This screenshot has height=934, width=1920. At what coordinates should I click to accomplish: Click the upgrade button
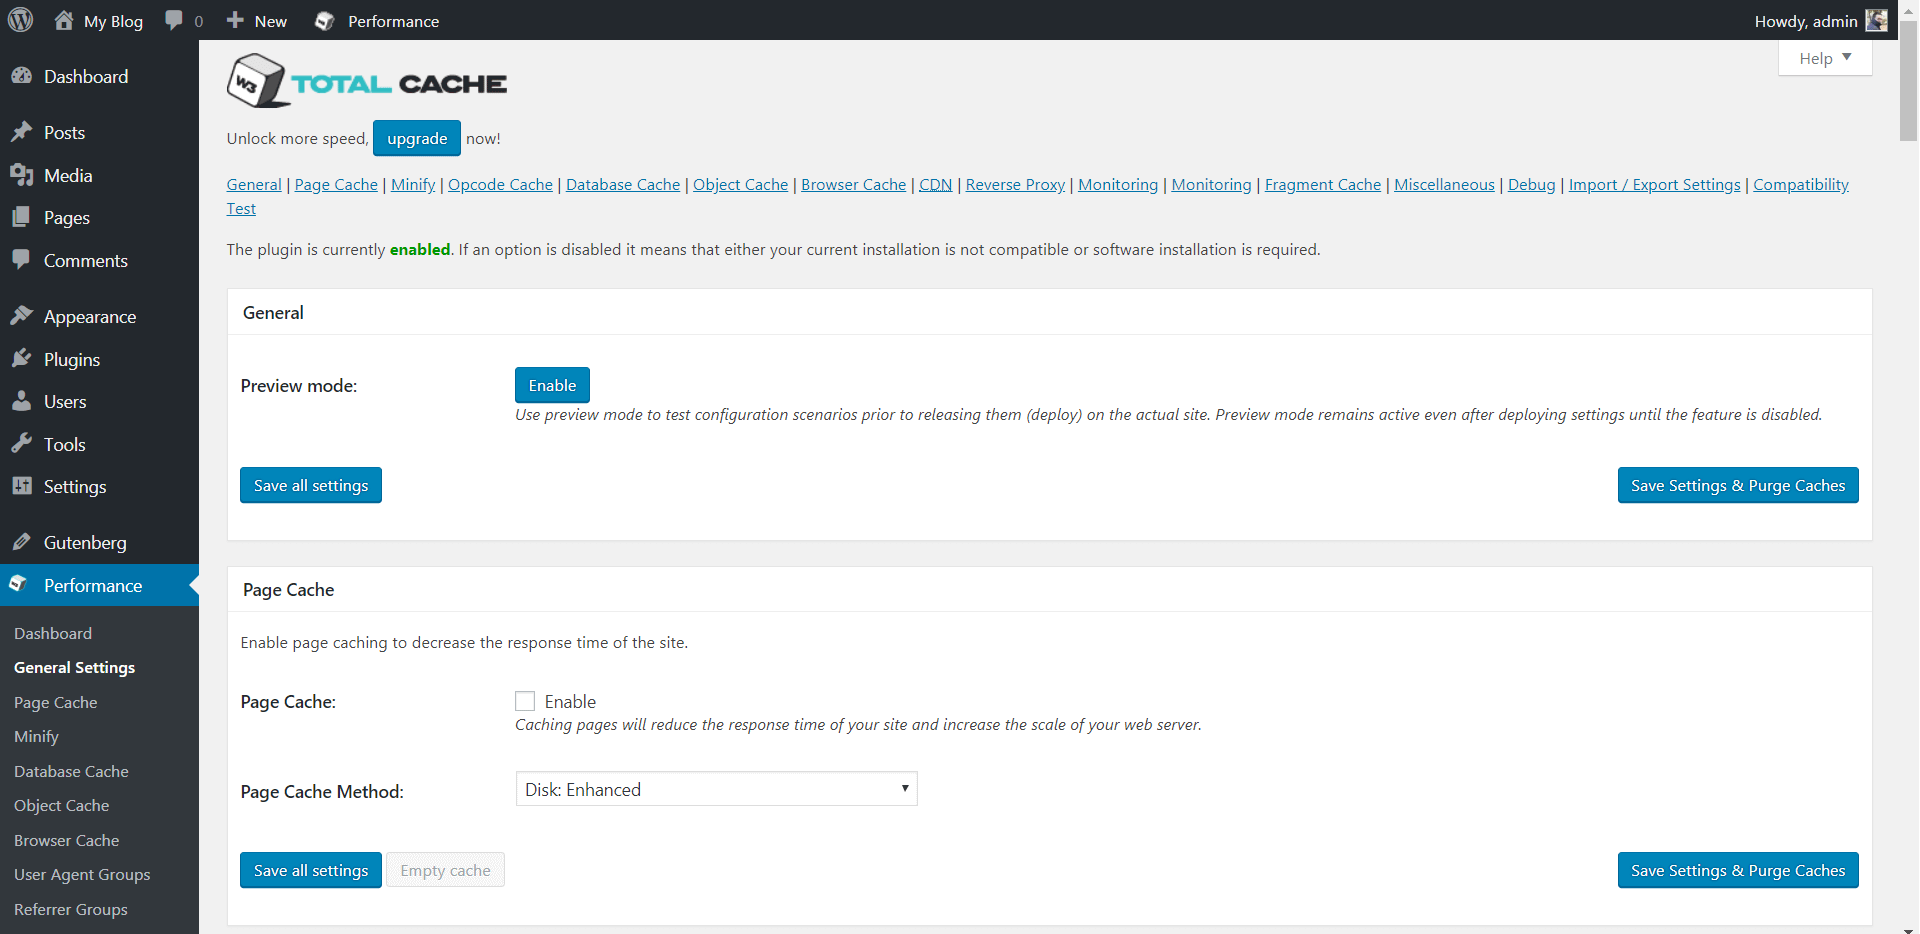417,138
